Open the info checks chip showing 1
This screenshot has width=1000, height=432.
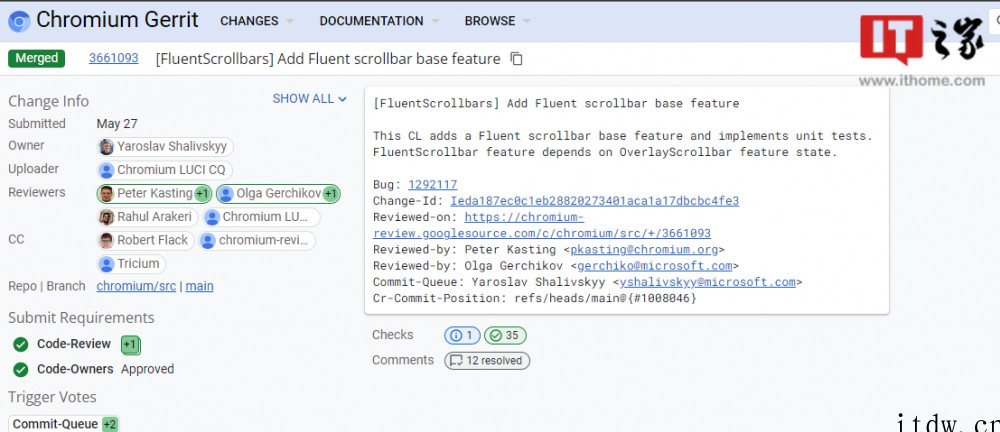(x=462, y=336)
